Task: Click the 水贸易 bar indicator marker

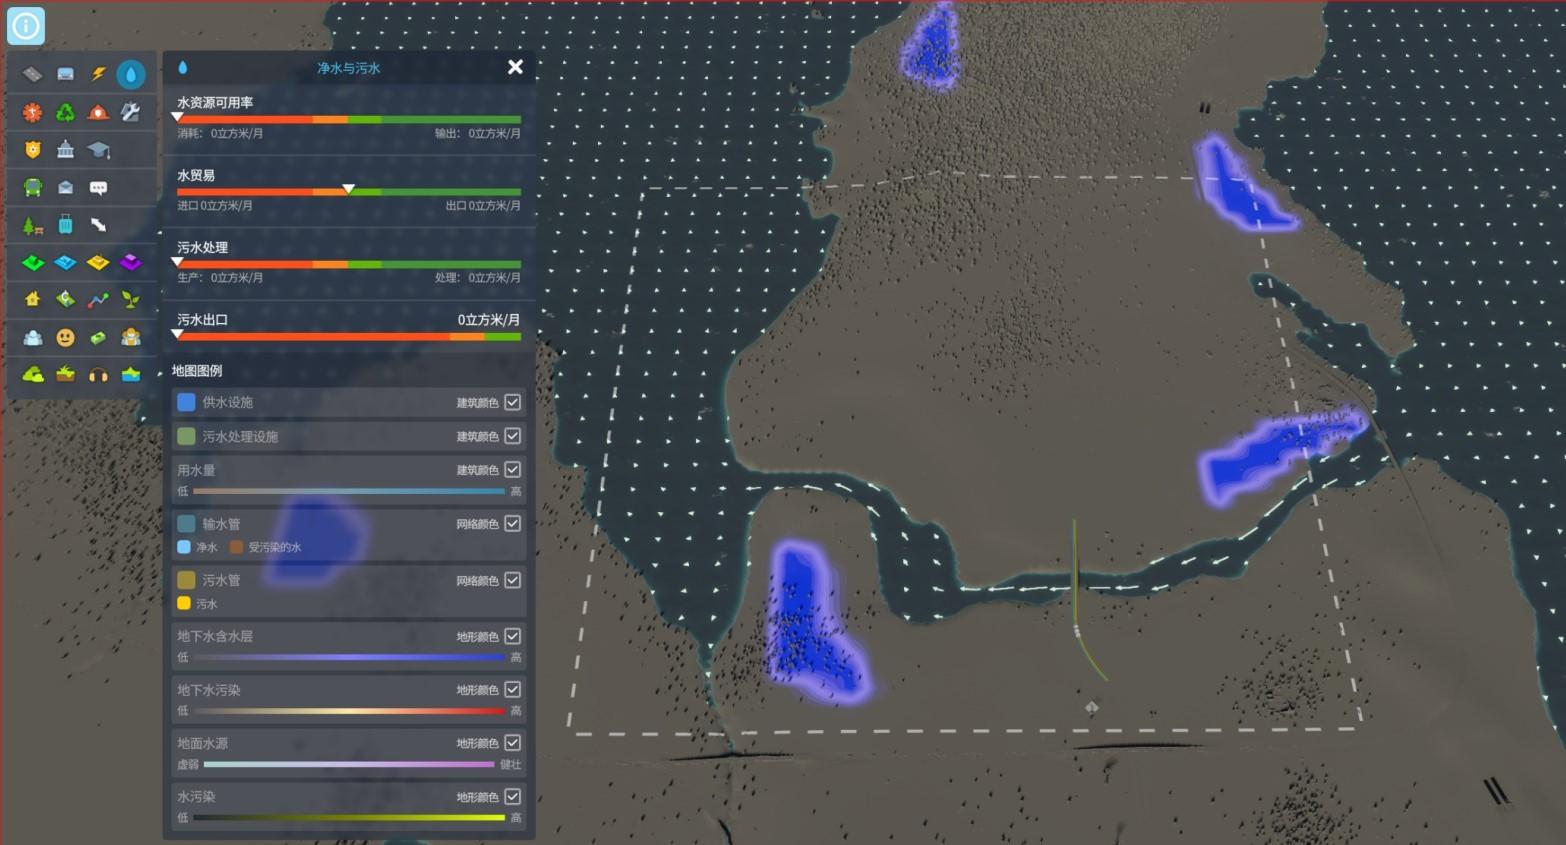Action: [348, 188]
